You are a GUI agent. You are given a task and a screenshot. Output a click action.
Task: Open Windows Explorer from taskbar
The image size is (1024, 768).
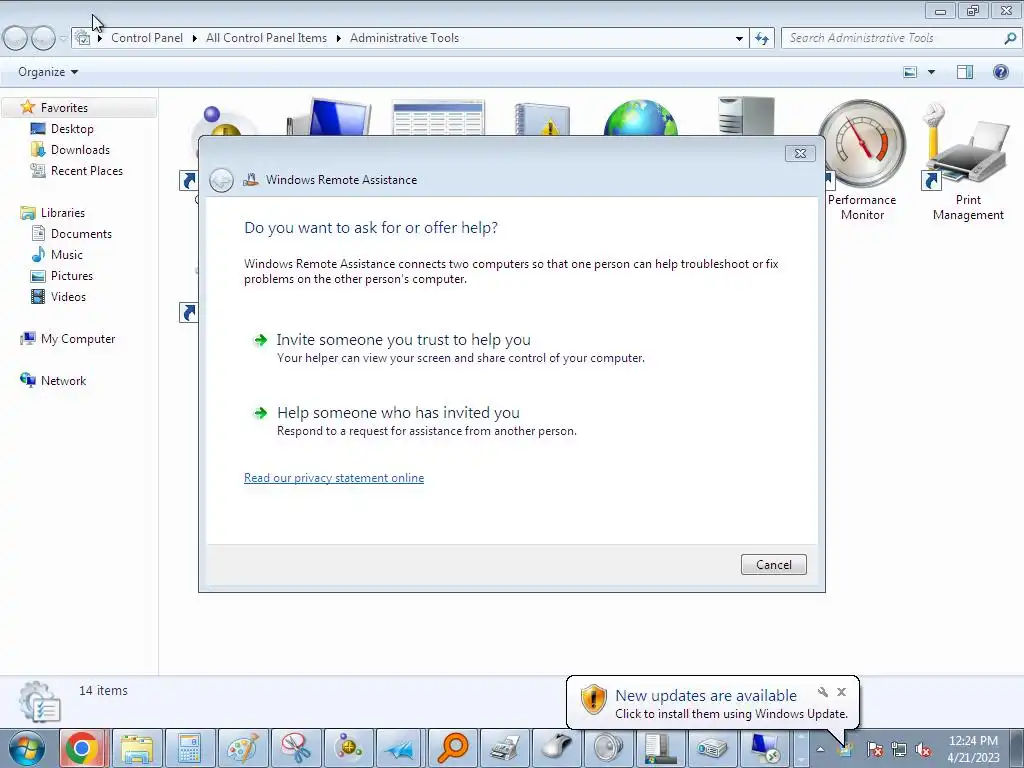click(x=136, y=748)
